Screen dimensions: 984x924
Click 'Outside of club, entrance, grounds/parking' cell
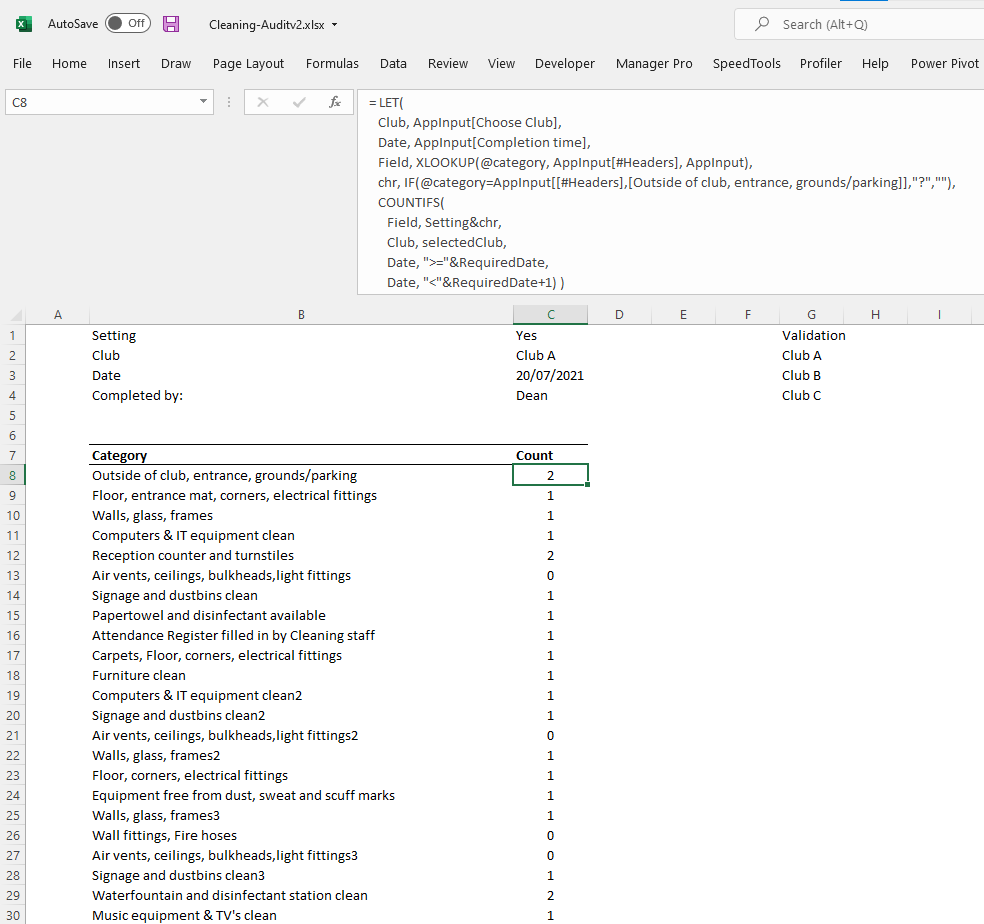[301, 475]
